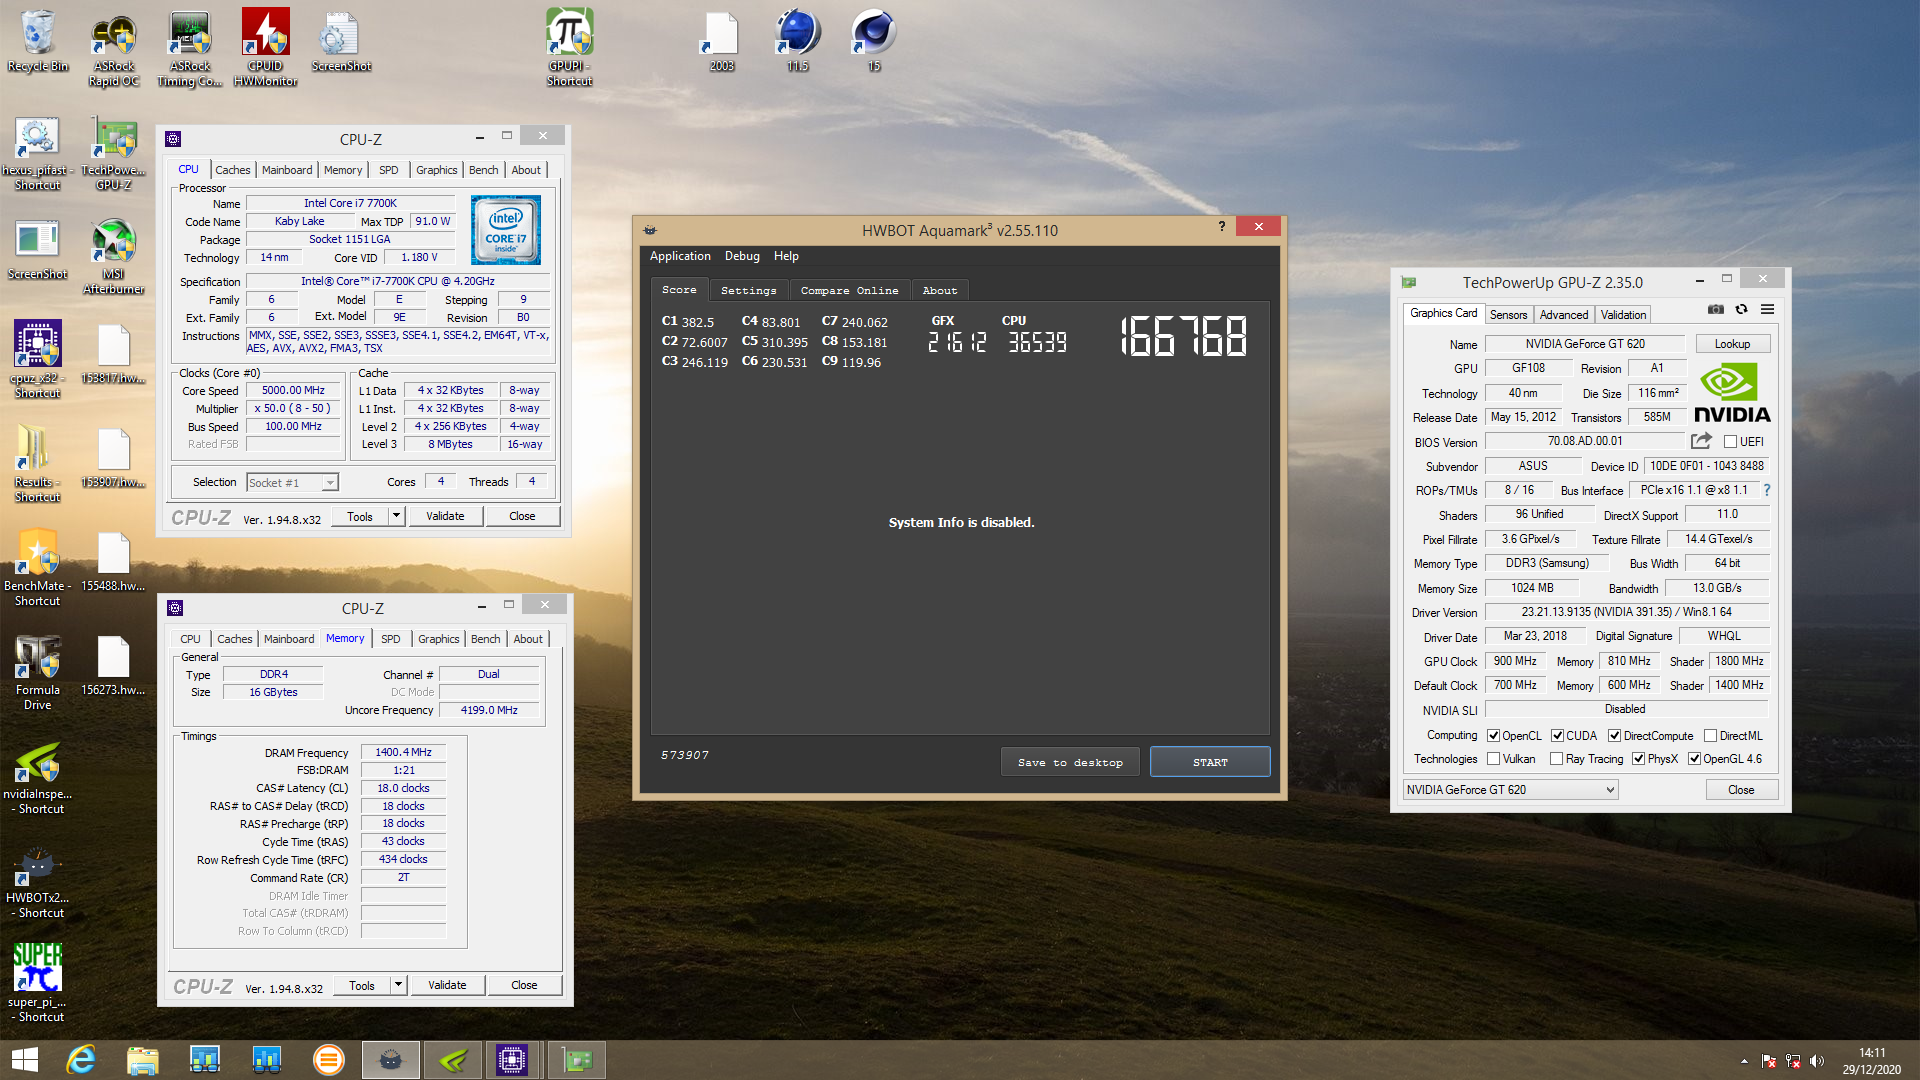
Task: Click Validate button in upper CPU-Z
Action: pyautogui.click(x=445, y=516)
